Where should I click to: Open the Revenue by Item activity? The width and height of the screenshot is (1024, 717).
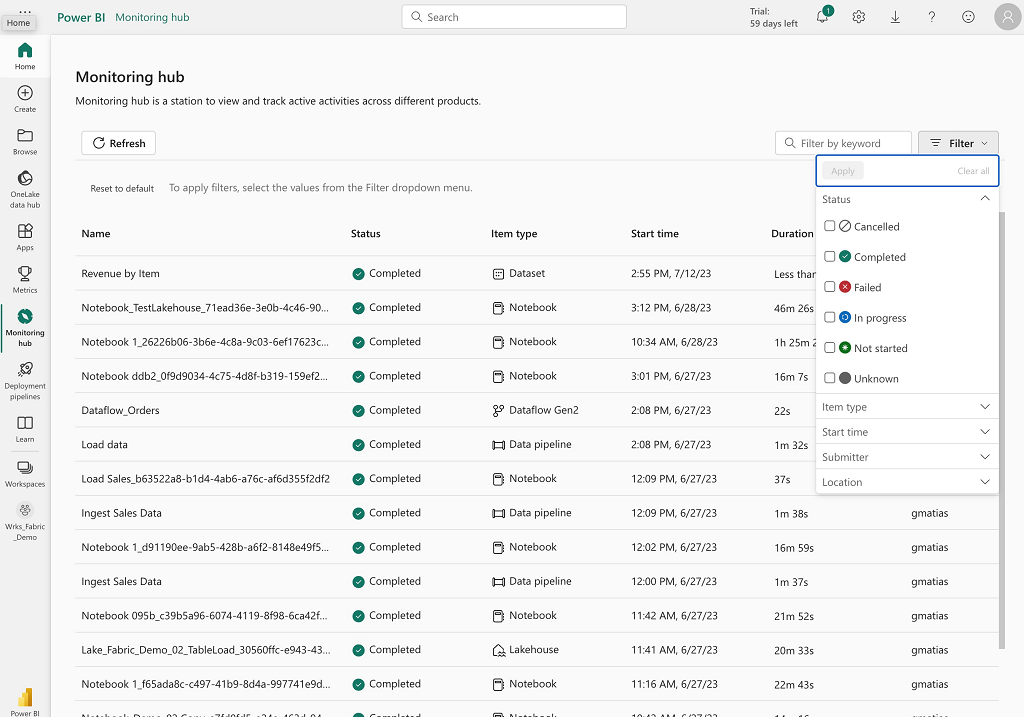(120, 274)
